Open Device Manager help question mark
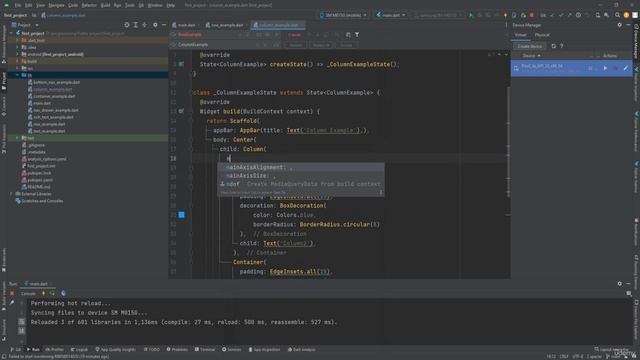The height and width of the screenshot is (360, 640). tap(562, 46)
